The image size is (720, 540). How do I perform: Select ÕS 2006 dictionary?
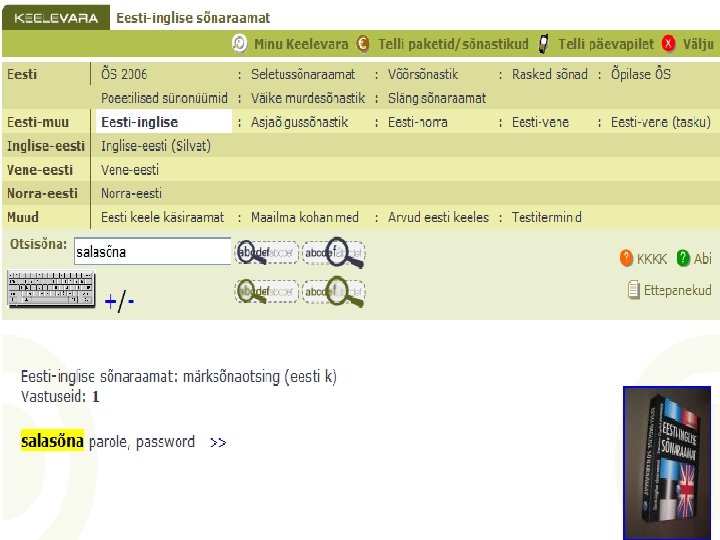click(x=124, y=74)
